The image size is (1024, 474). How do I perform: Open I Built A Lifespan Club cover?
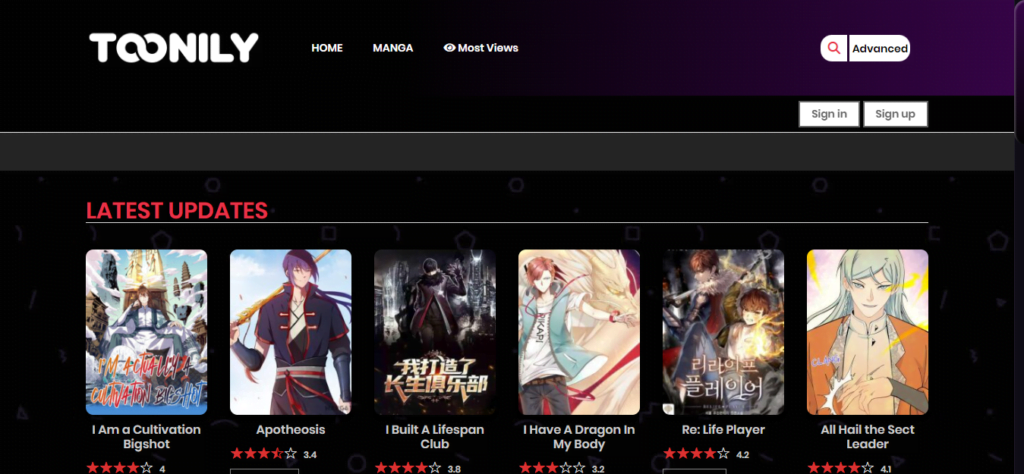click(x=435, y=332)
